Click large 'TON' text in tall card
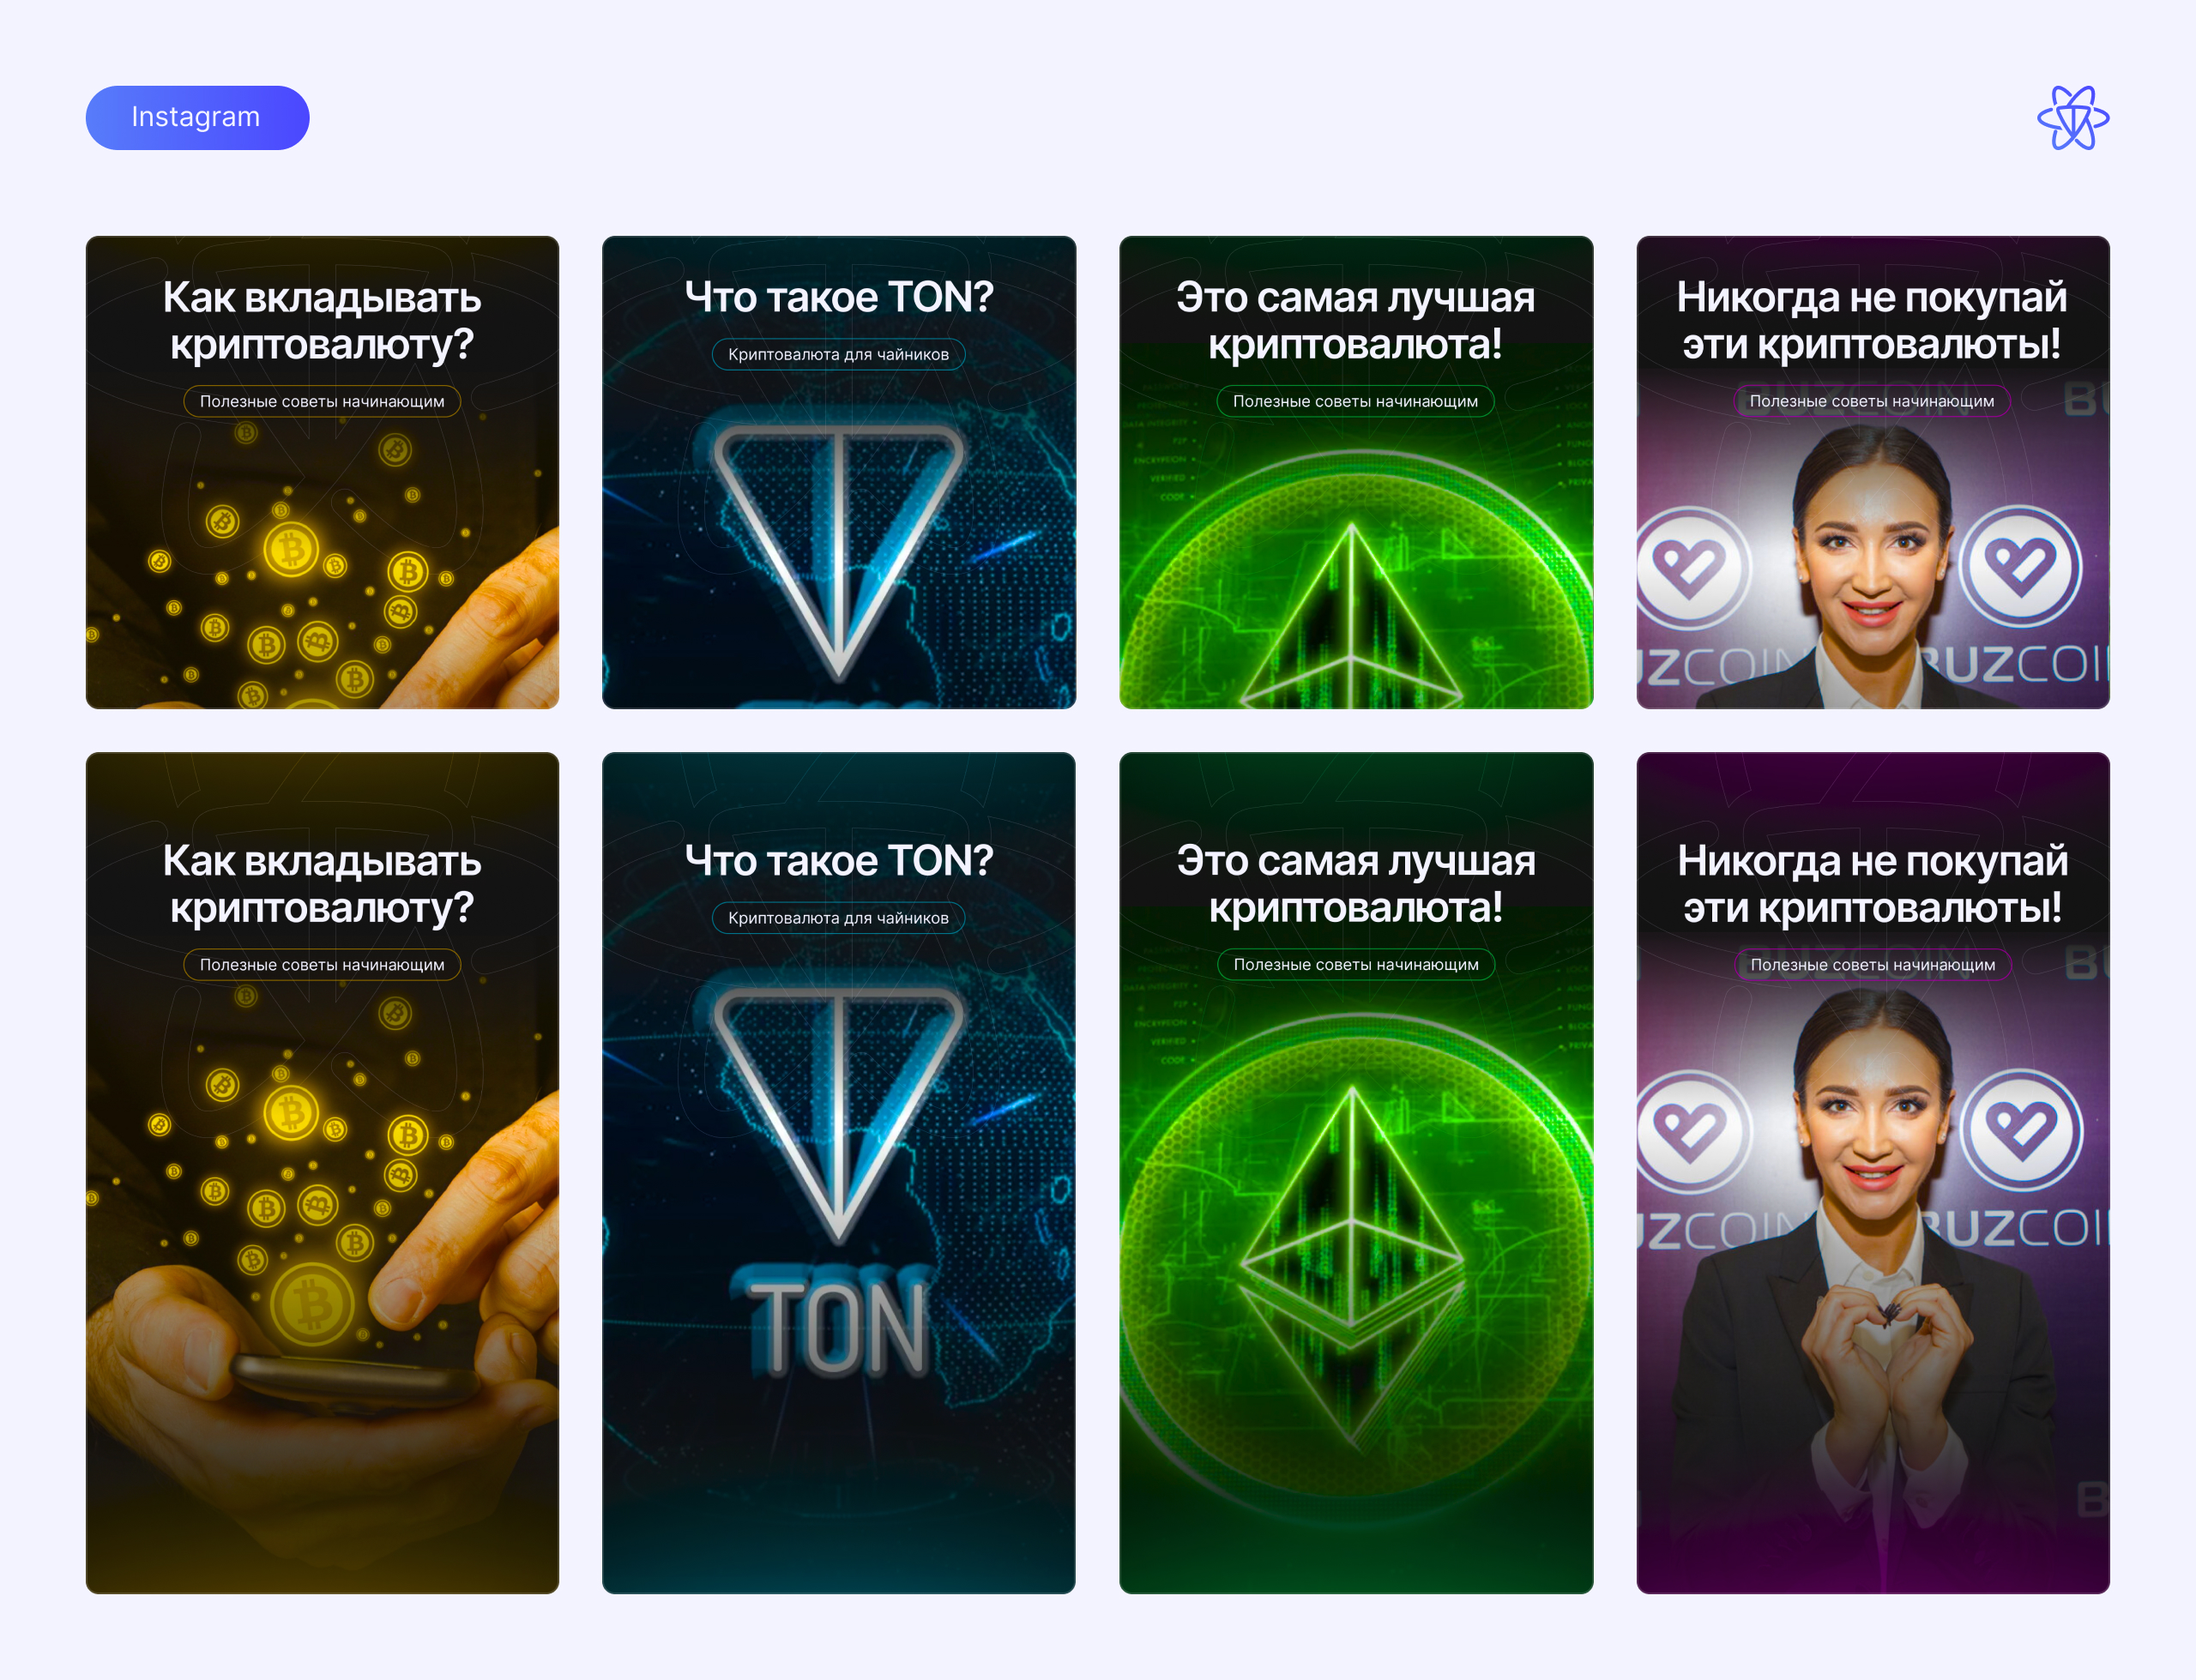The image size is (2196, 1680). (x=838, y=1326)
